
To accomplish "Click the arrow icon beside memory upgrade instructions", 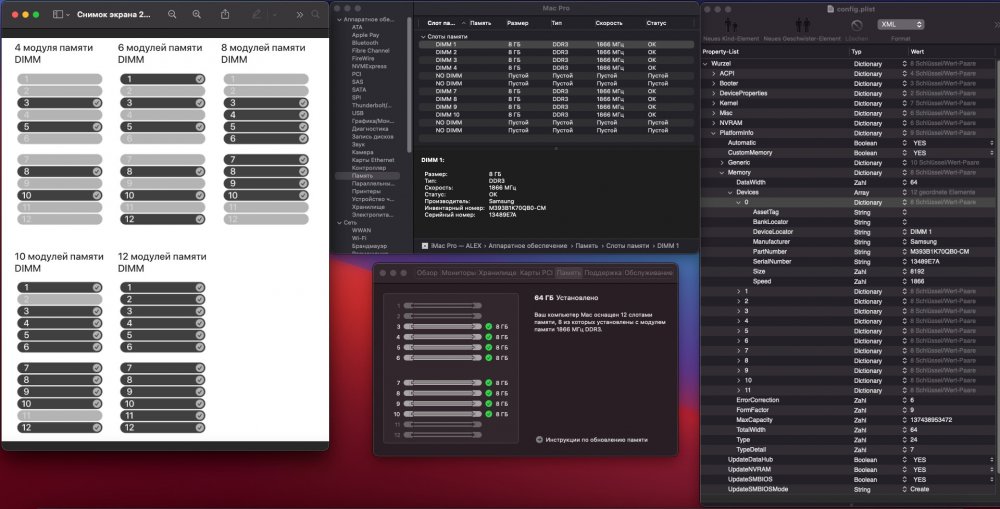I will click(539, 439).
